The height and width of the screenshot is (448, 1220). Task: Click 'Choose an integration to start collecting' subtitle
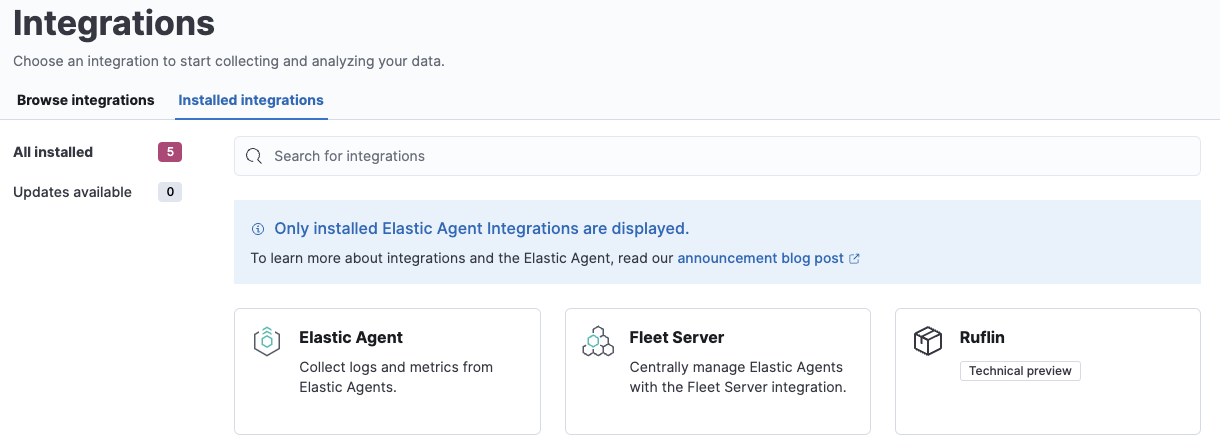229,61
